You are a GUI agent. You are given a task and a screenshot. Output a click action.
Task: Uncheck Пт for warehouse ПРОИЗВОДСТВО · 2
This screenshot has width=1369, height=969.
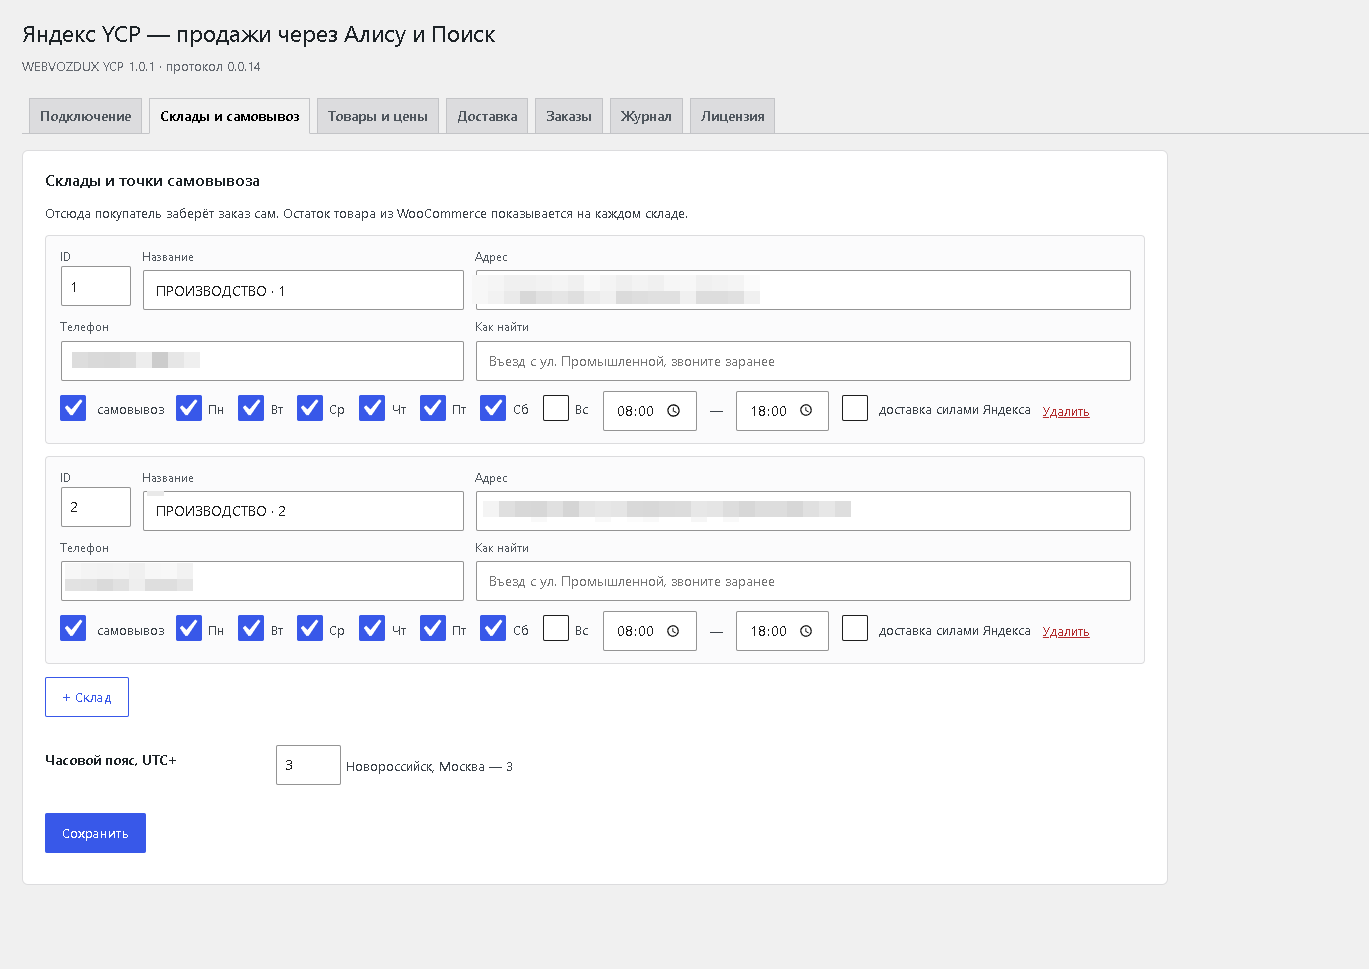point(433,628)
